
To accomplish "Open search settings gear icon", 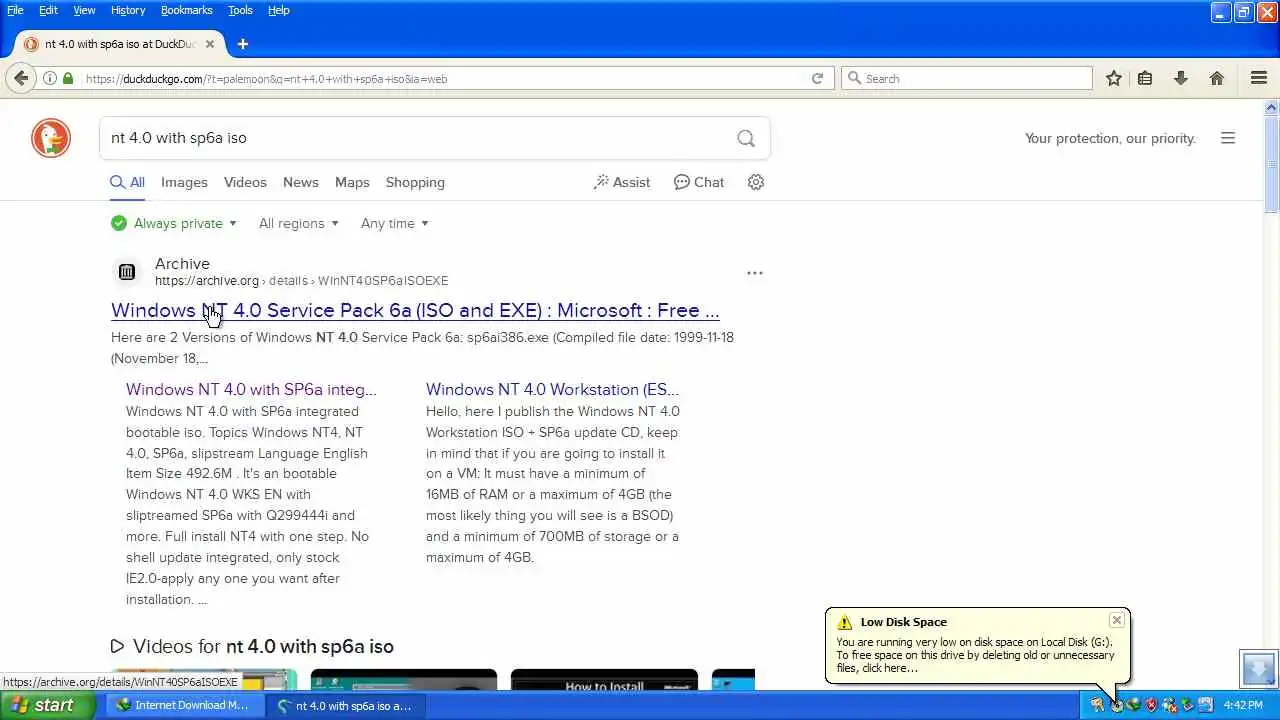I will [756, 182].
